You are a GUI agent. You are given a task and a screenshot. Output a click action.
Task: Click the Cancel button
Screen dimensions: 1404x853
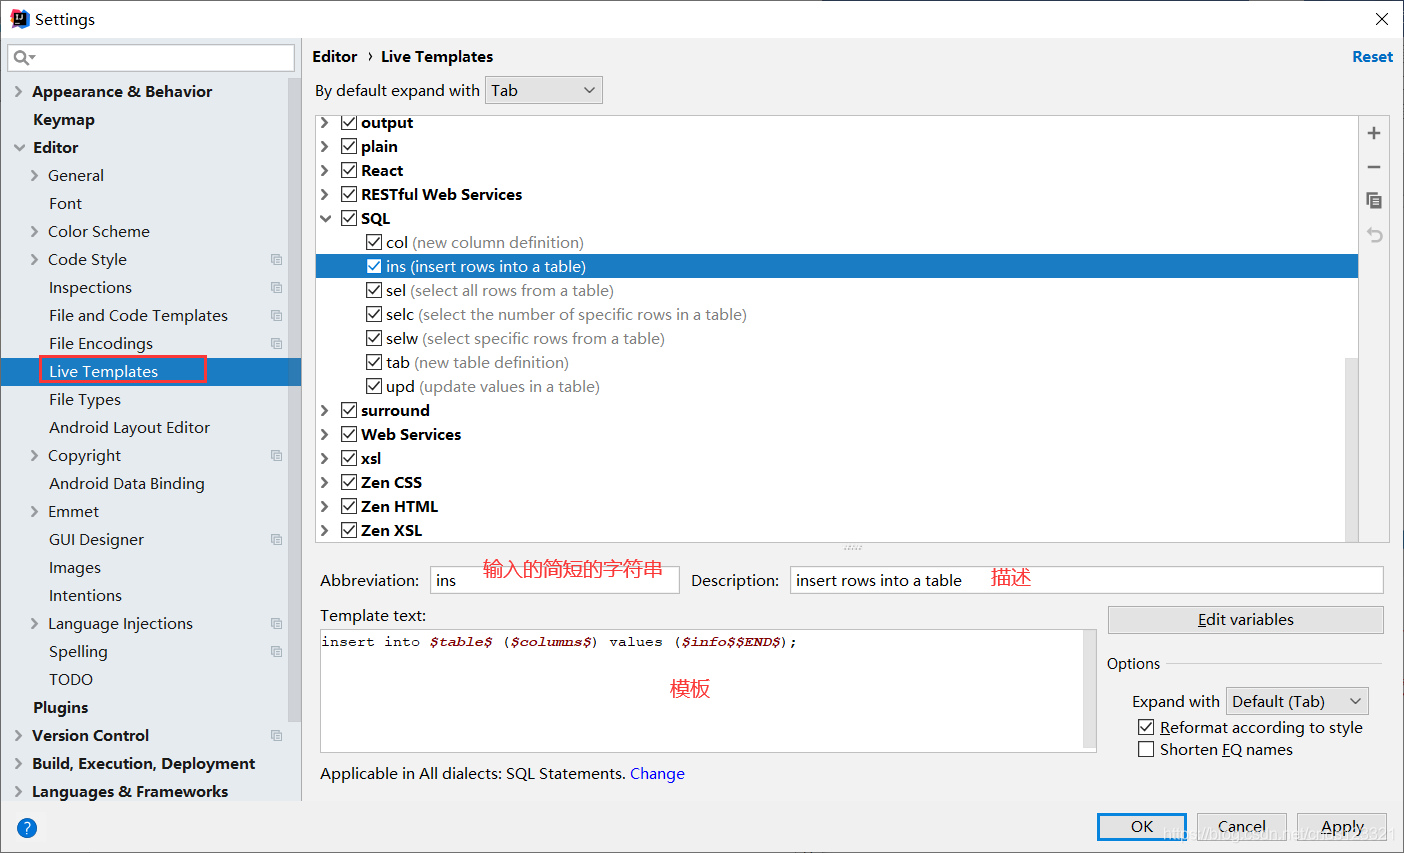coord(1242,827)
